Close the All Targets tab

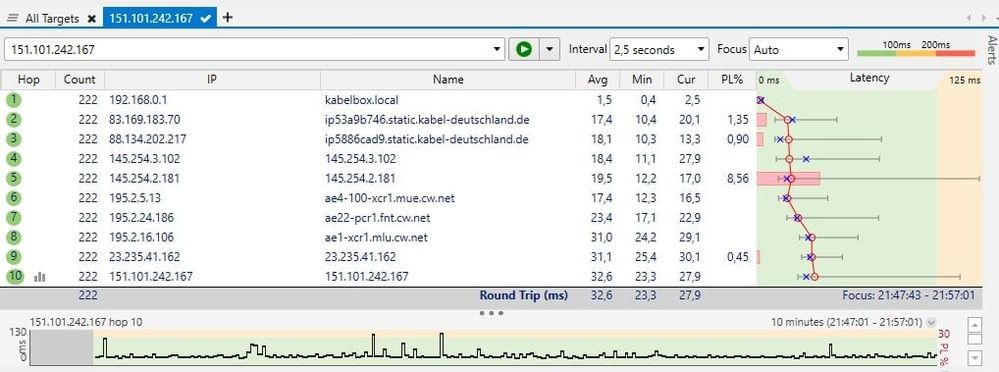tap(91, 18)
